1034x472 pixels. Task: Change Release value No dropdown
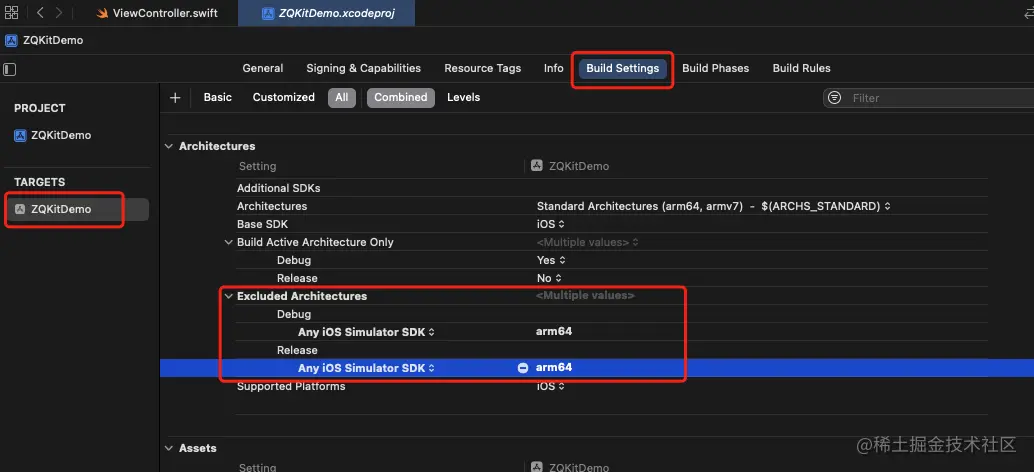549,278
